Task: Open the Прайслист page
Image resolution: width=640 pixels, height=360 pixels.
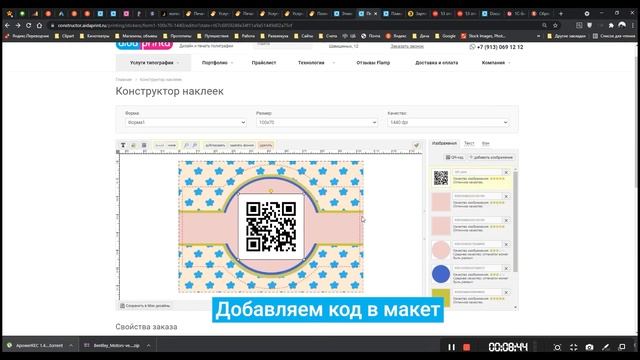Action: click(264, 63)
